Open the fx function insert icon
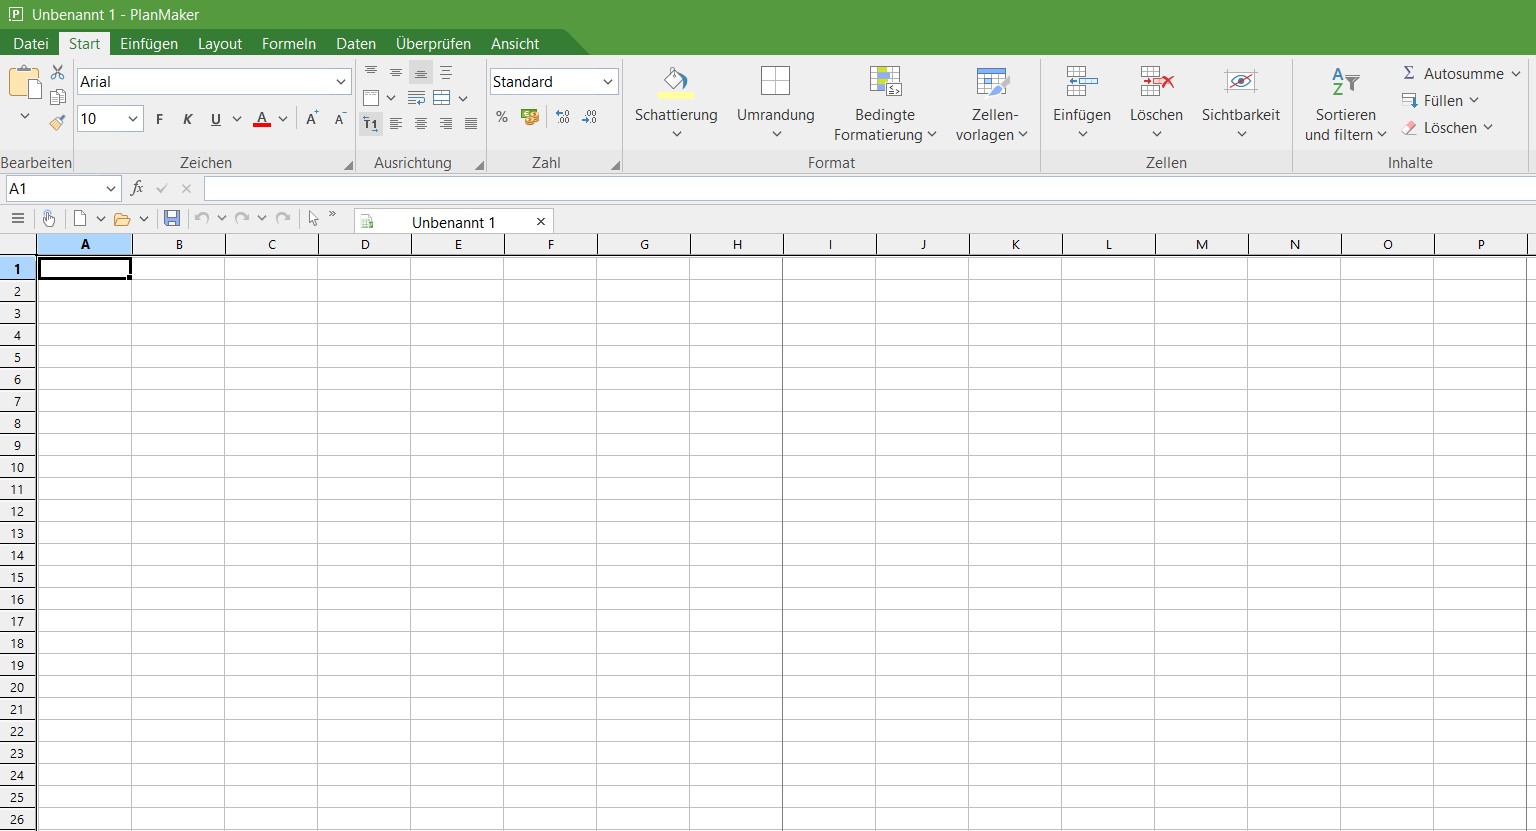The height and width of the screenshot is (831, 1536). coord(137,189)
